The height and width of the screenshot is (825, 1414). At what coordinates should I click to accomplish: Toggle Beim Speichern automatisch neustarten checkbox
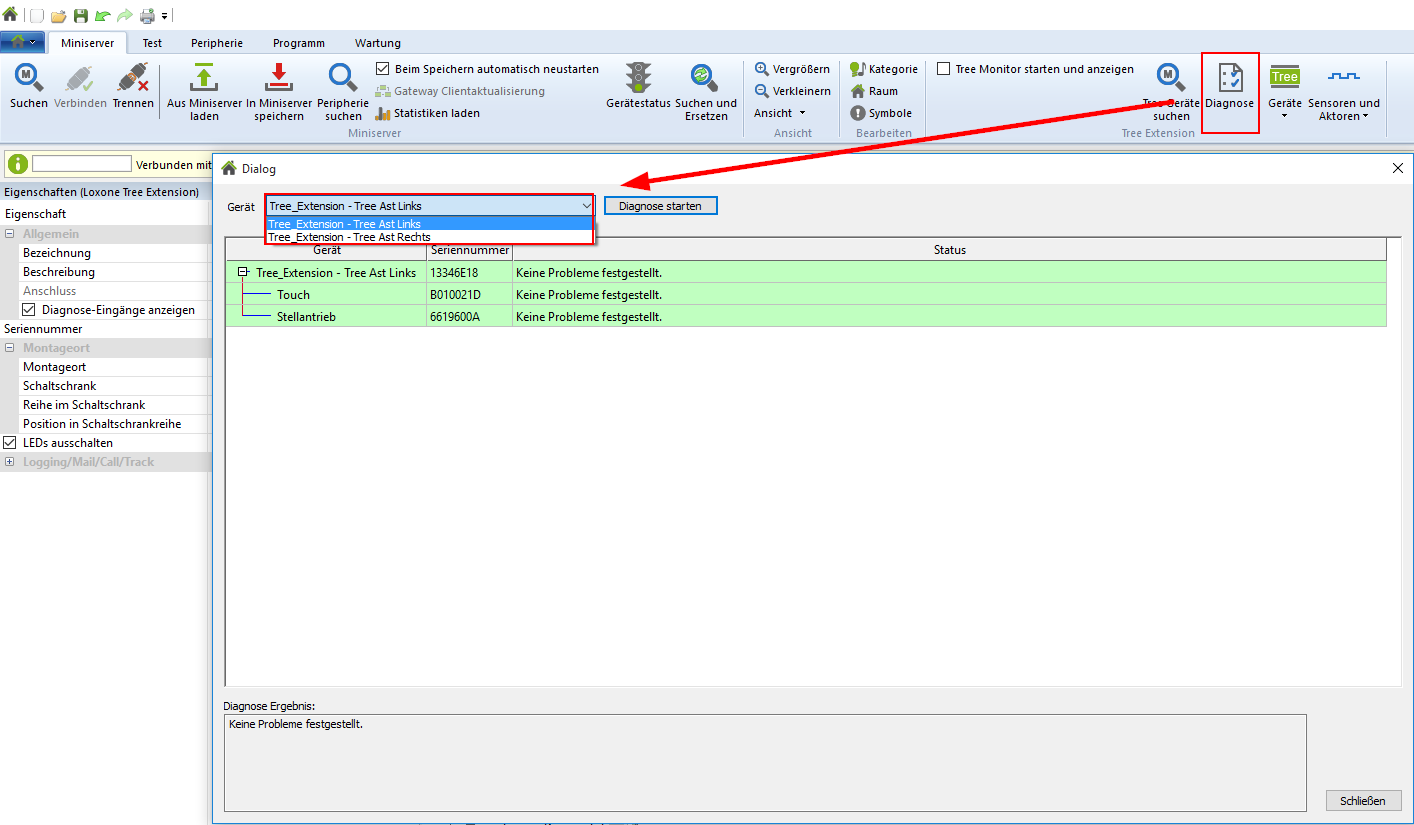point(383,69)
